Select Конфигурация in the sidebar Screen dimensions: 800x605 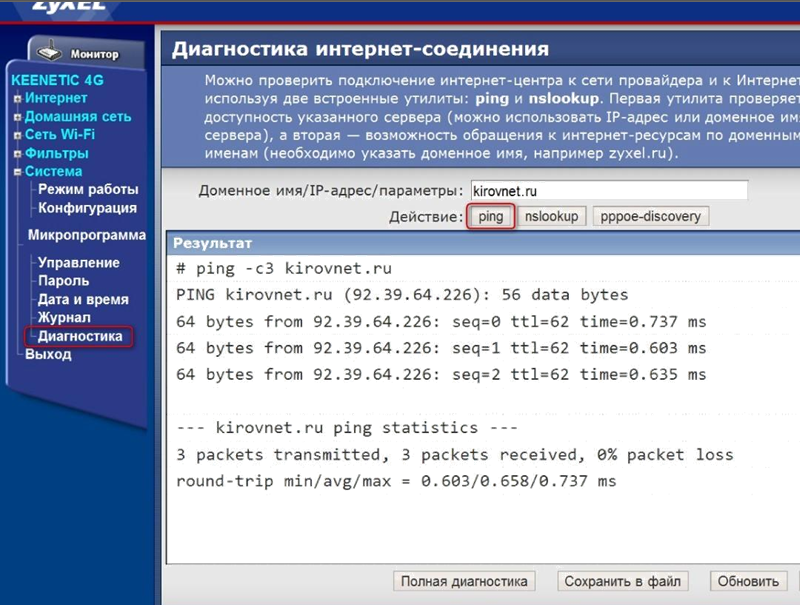point(87,208)
